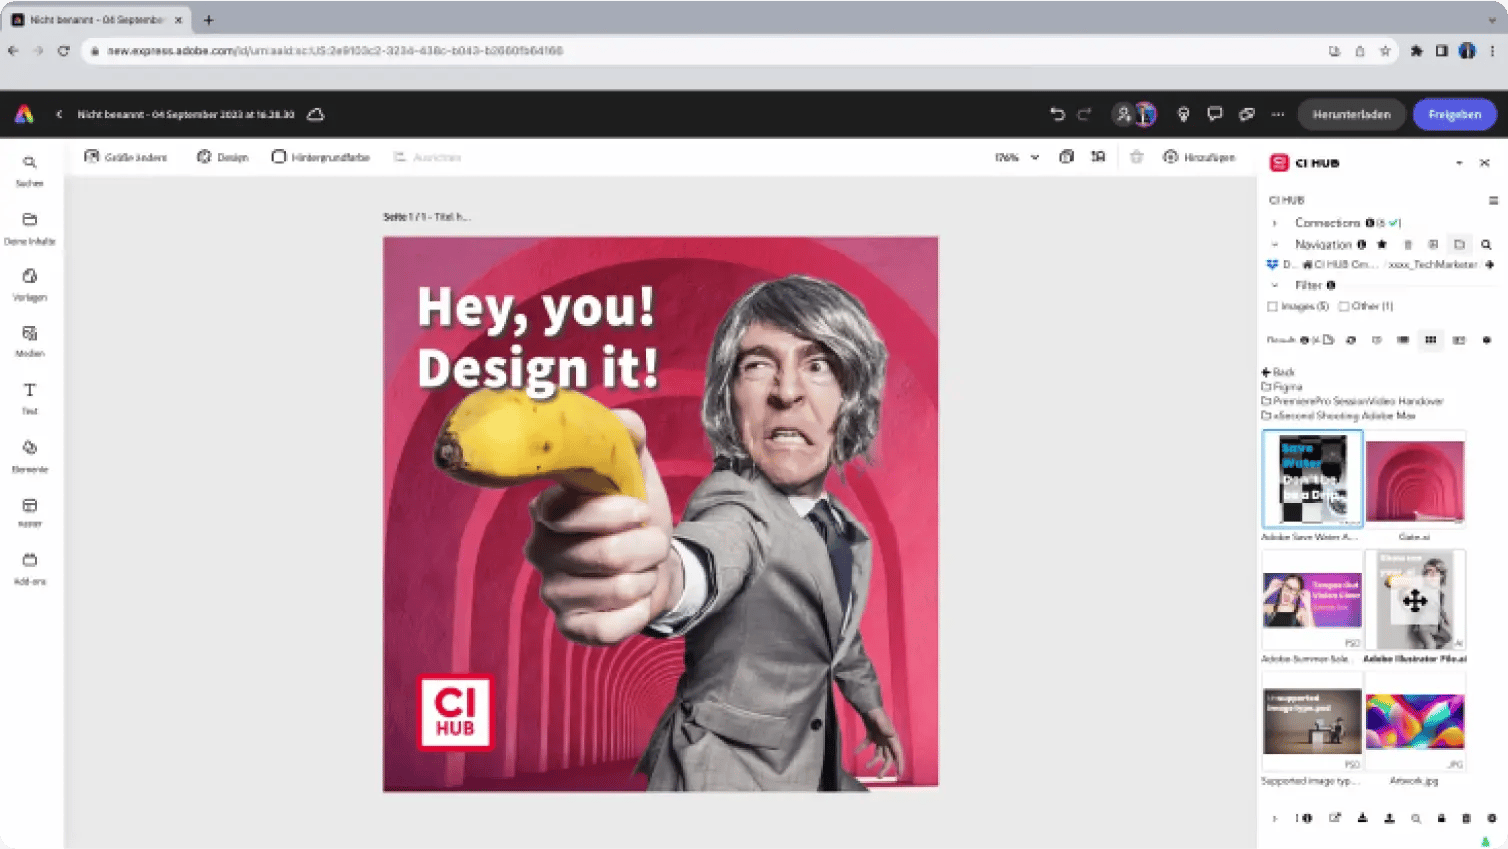
Task: Open the Suchen search sidebar item
Action: 30,170
